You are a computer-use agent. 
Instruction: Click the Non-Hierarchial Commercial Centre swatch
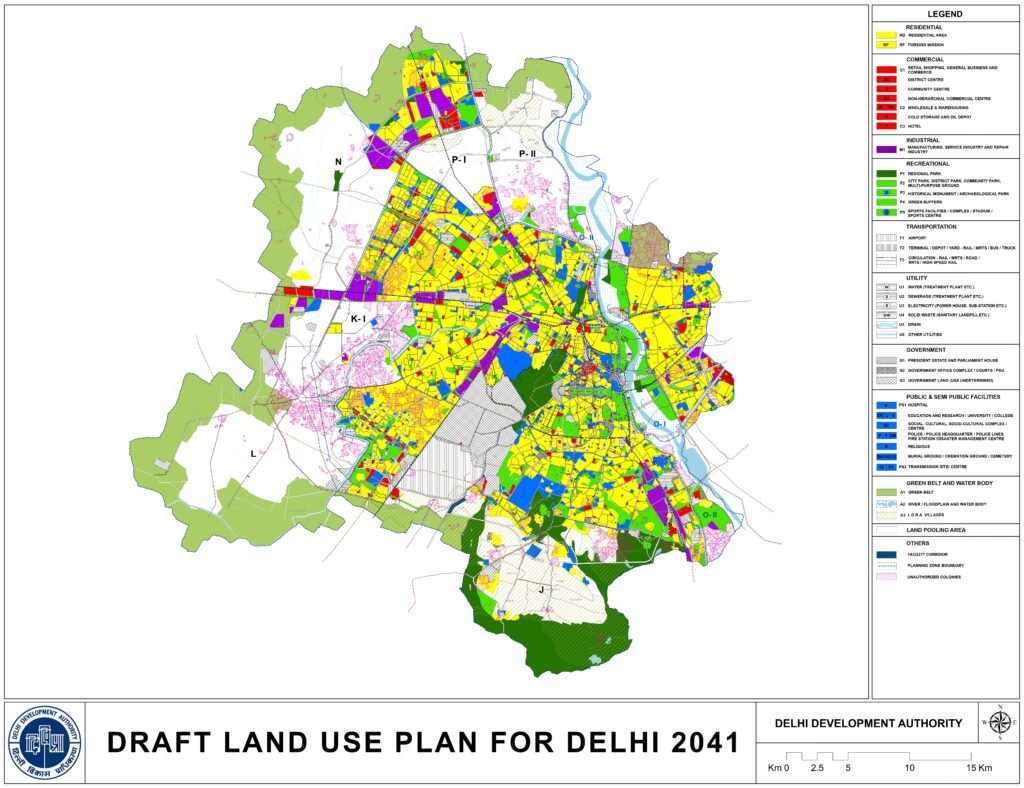tap(886, 98)
